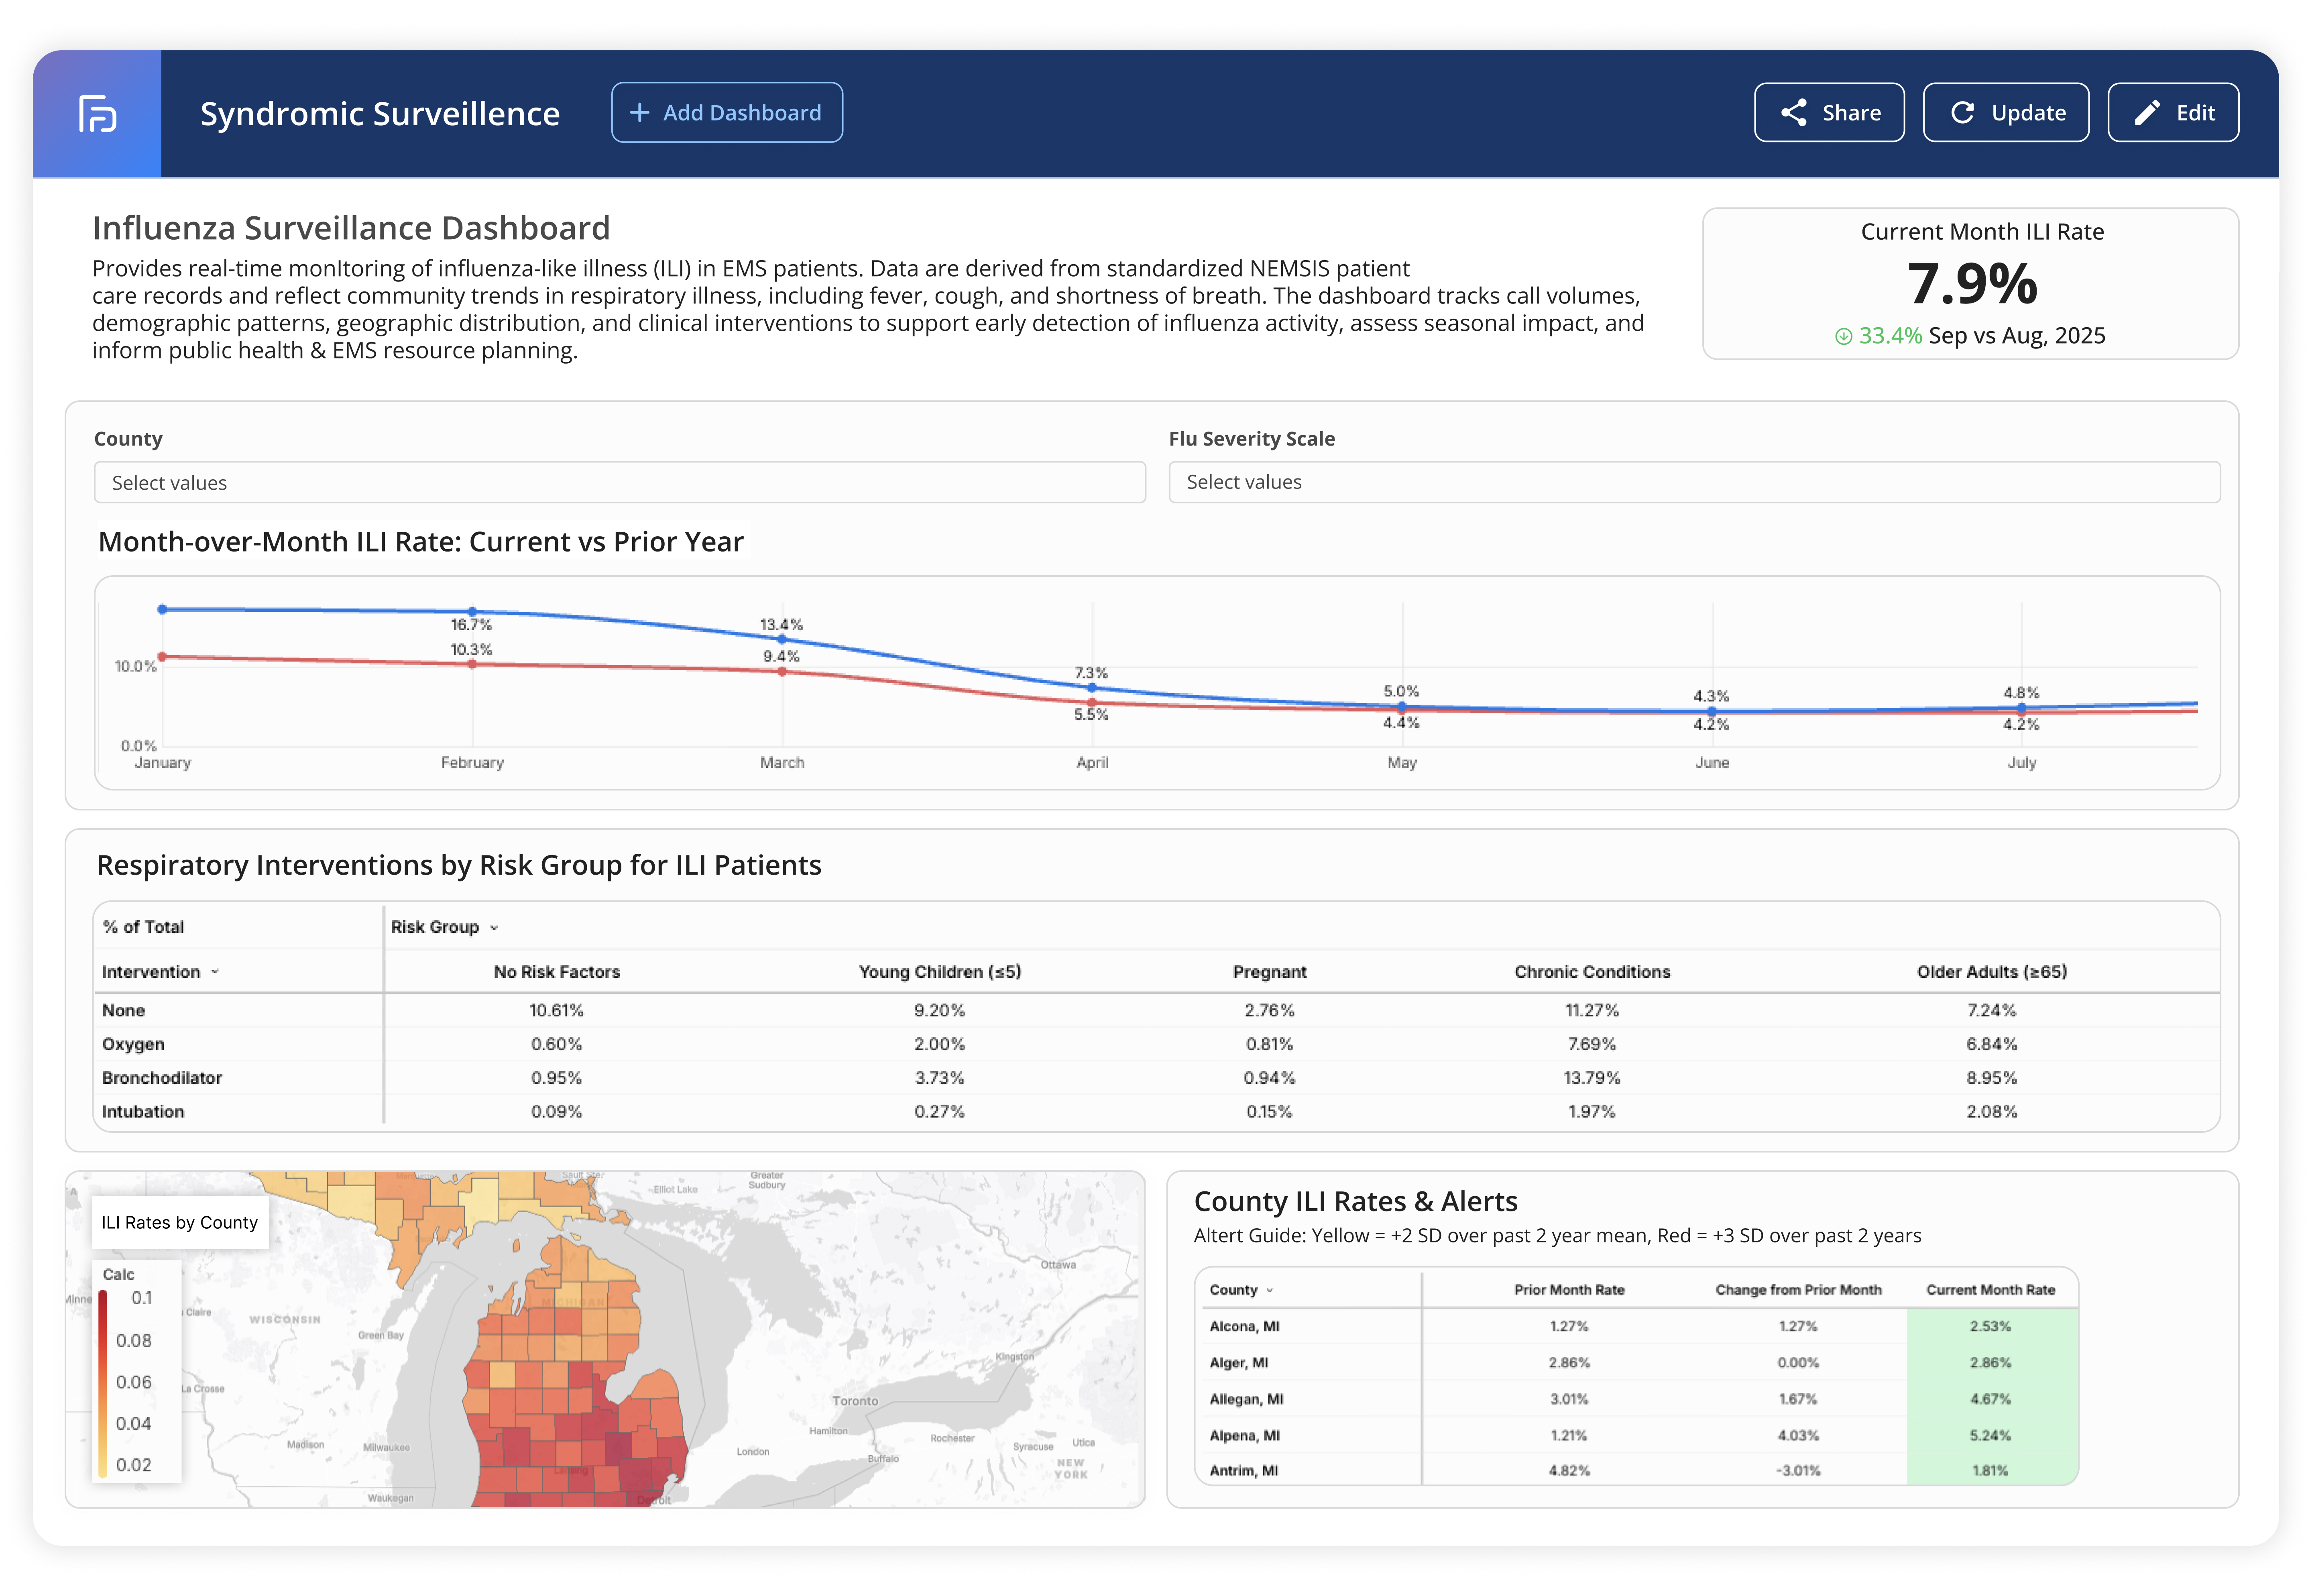
Task: Click the ILI Rates by County map label
Action: [180, 1223]
